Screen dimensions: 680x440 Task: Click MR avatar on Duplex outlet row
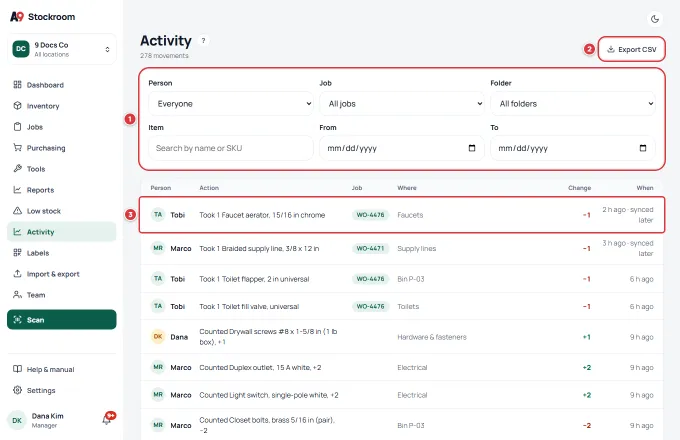point(158,367)
